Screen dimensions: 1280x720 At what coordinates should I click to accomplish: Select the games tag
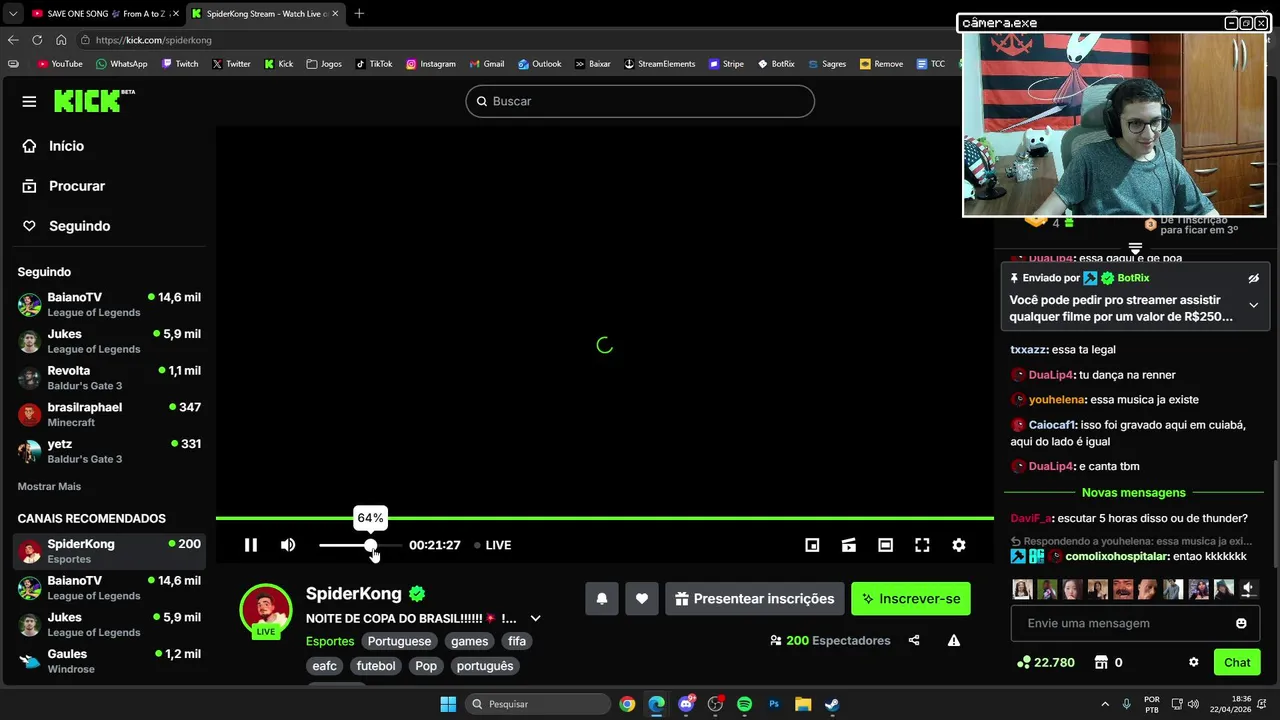pyautogui.click(x=469, y=641)
